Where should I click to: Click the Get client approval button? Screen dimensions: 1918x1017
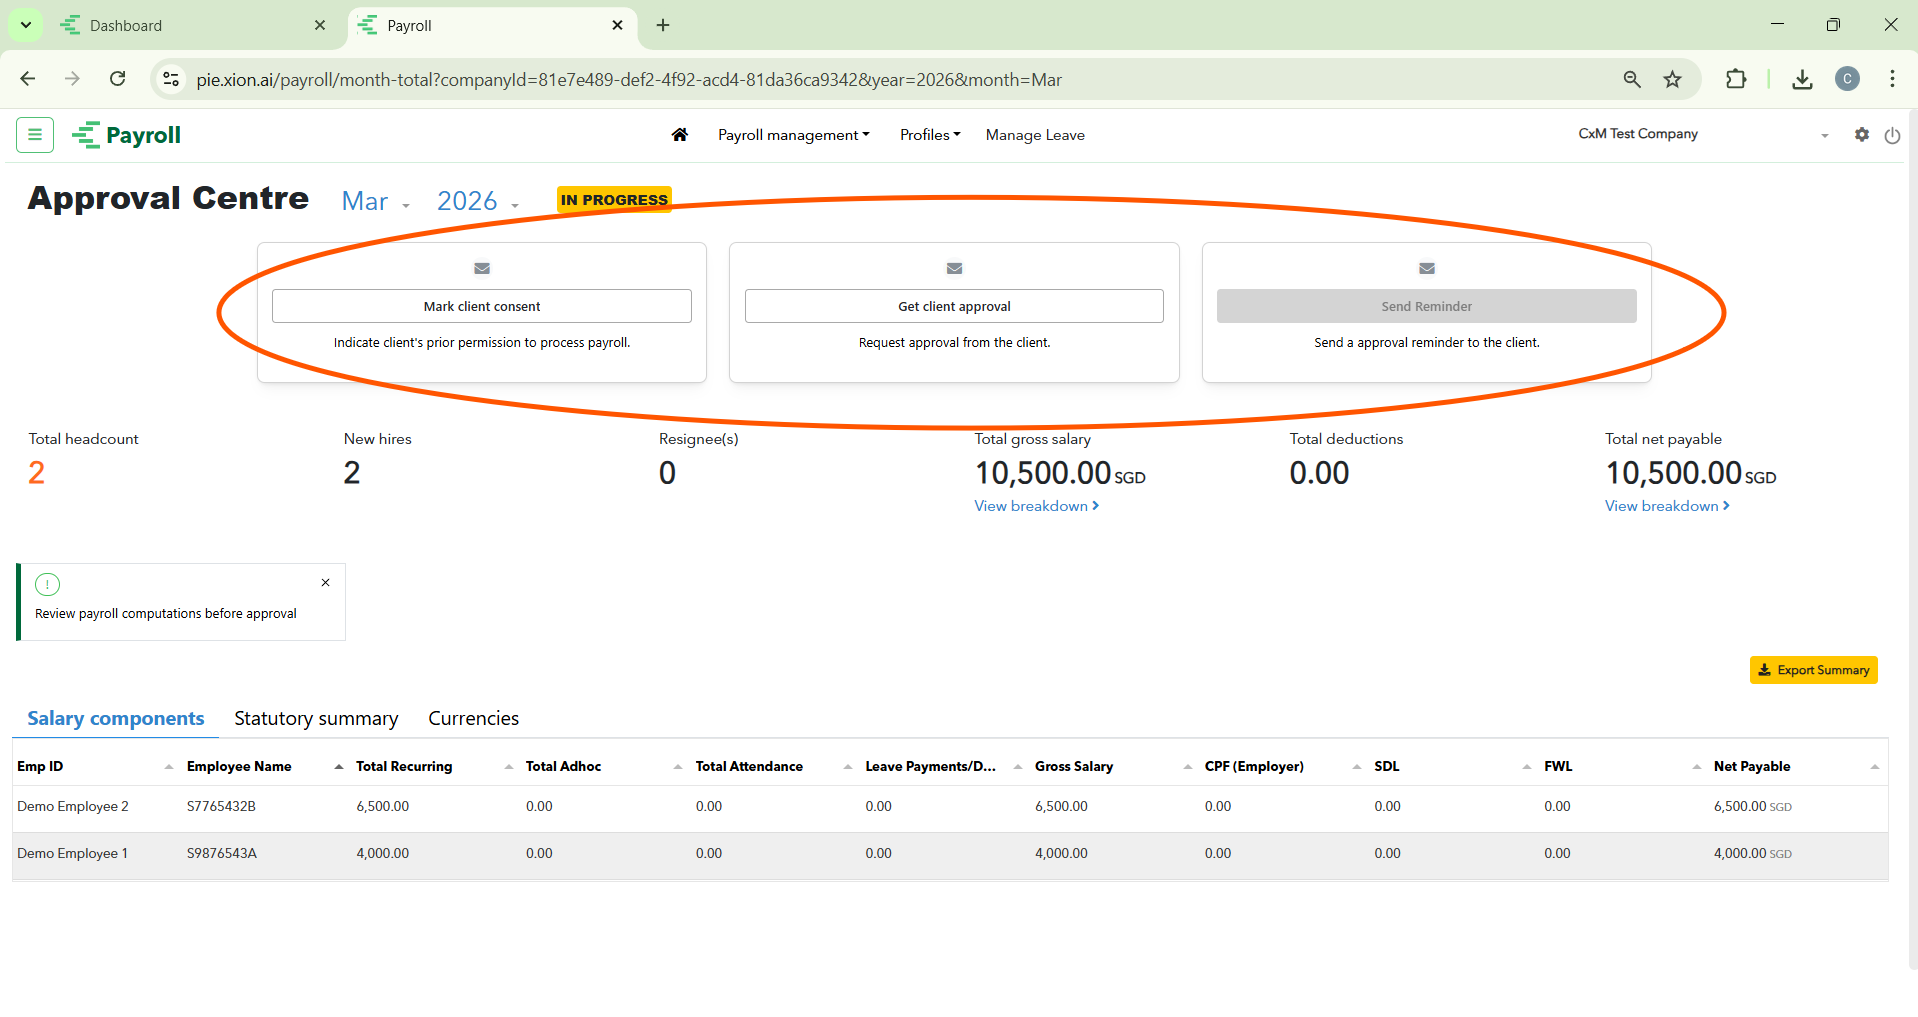click(x=954, y=306)
